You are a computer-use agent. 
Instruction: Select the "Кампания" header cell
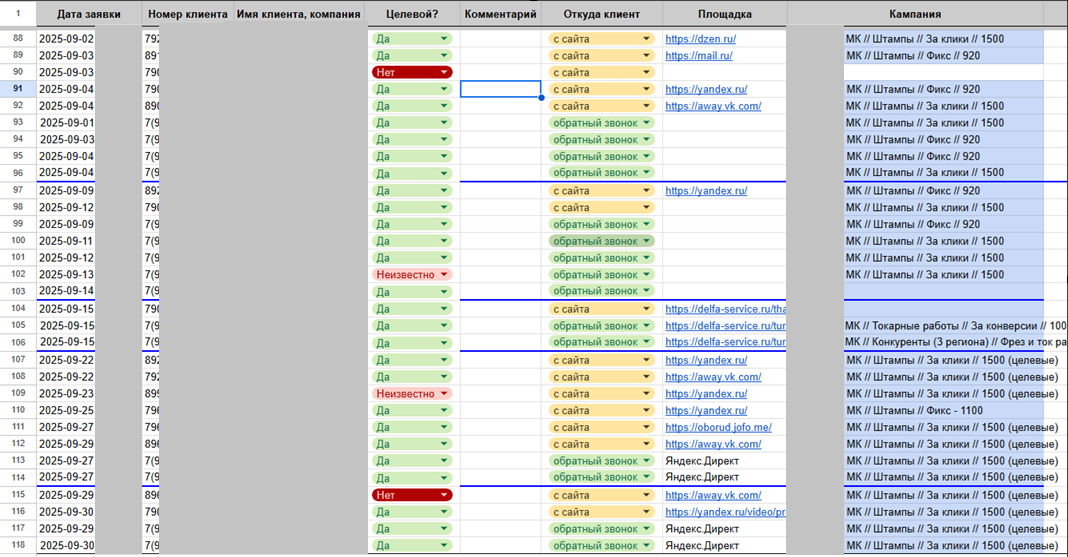tap(914, 15)
